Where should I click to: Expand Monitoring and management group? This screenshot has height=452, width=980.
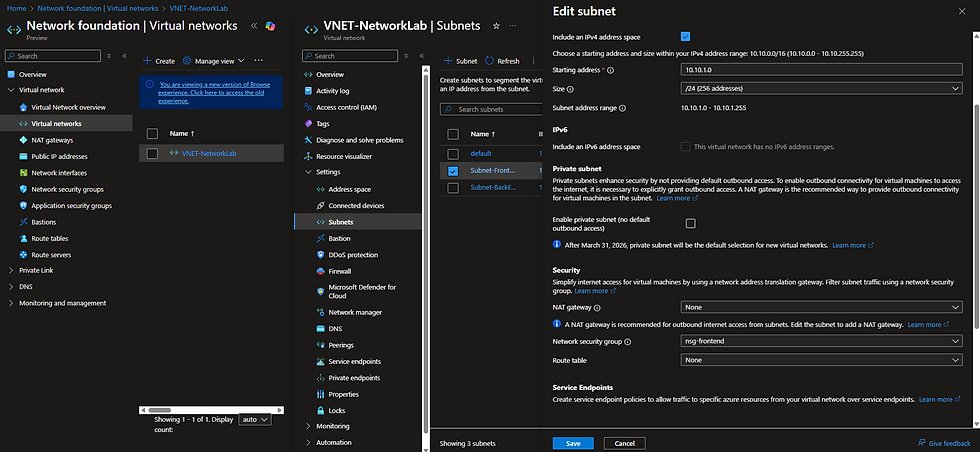(11, 303)
